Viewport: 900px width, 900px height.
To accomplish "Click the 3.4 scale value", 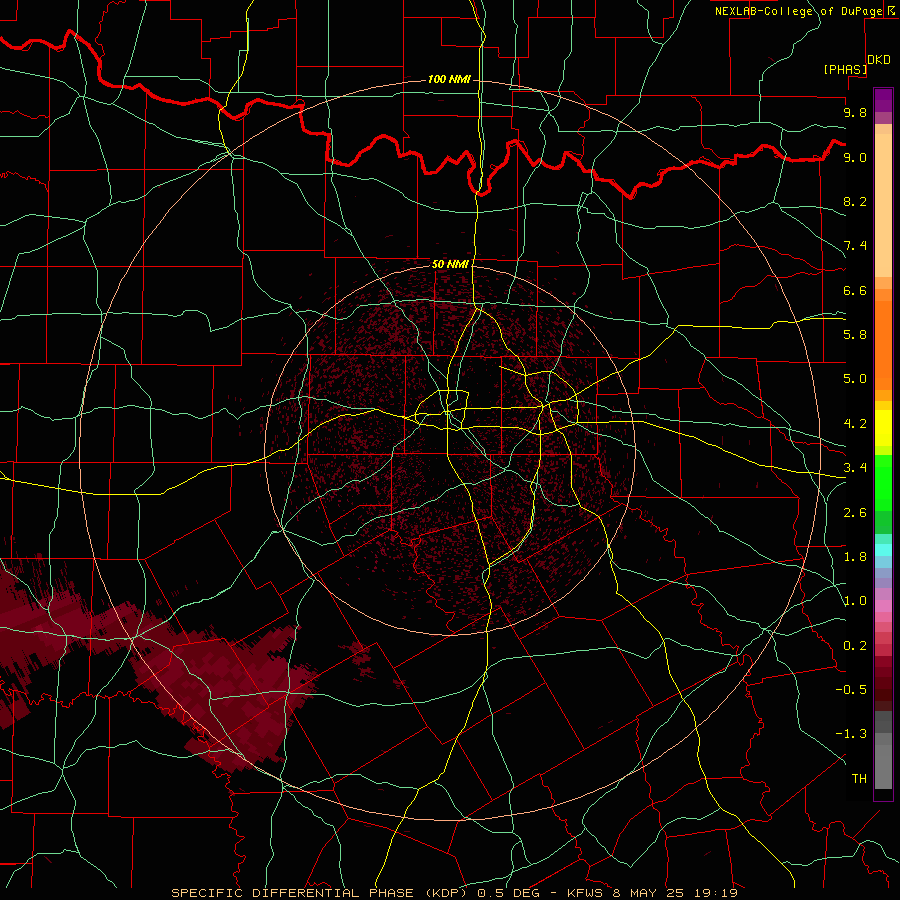I will pos(855,468).
